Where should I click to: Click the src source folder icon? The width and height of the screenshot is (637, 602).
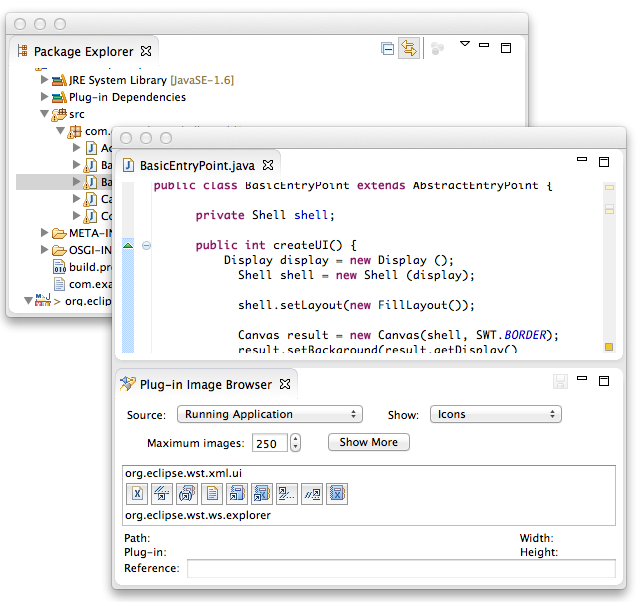point(59,115)
